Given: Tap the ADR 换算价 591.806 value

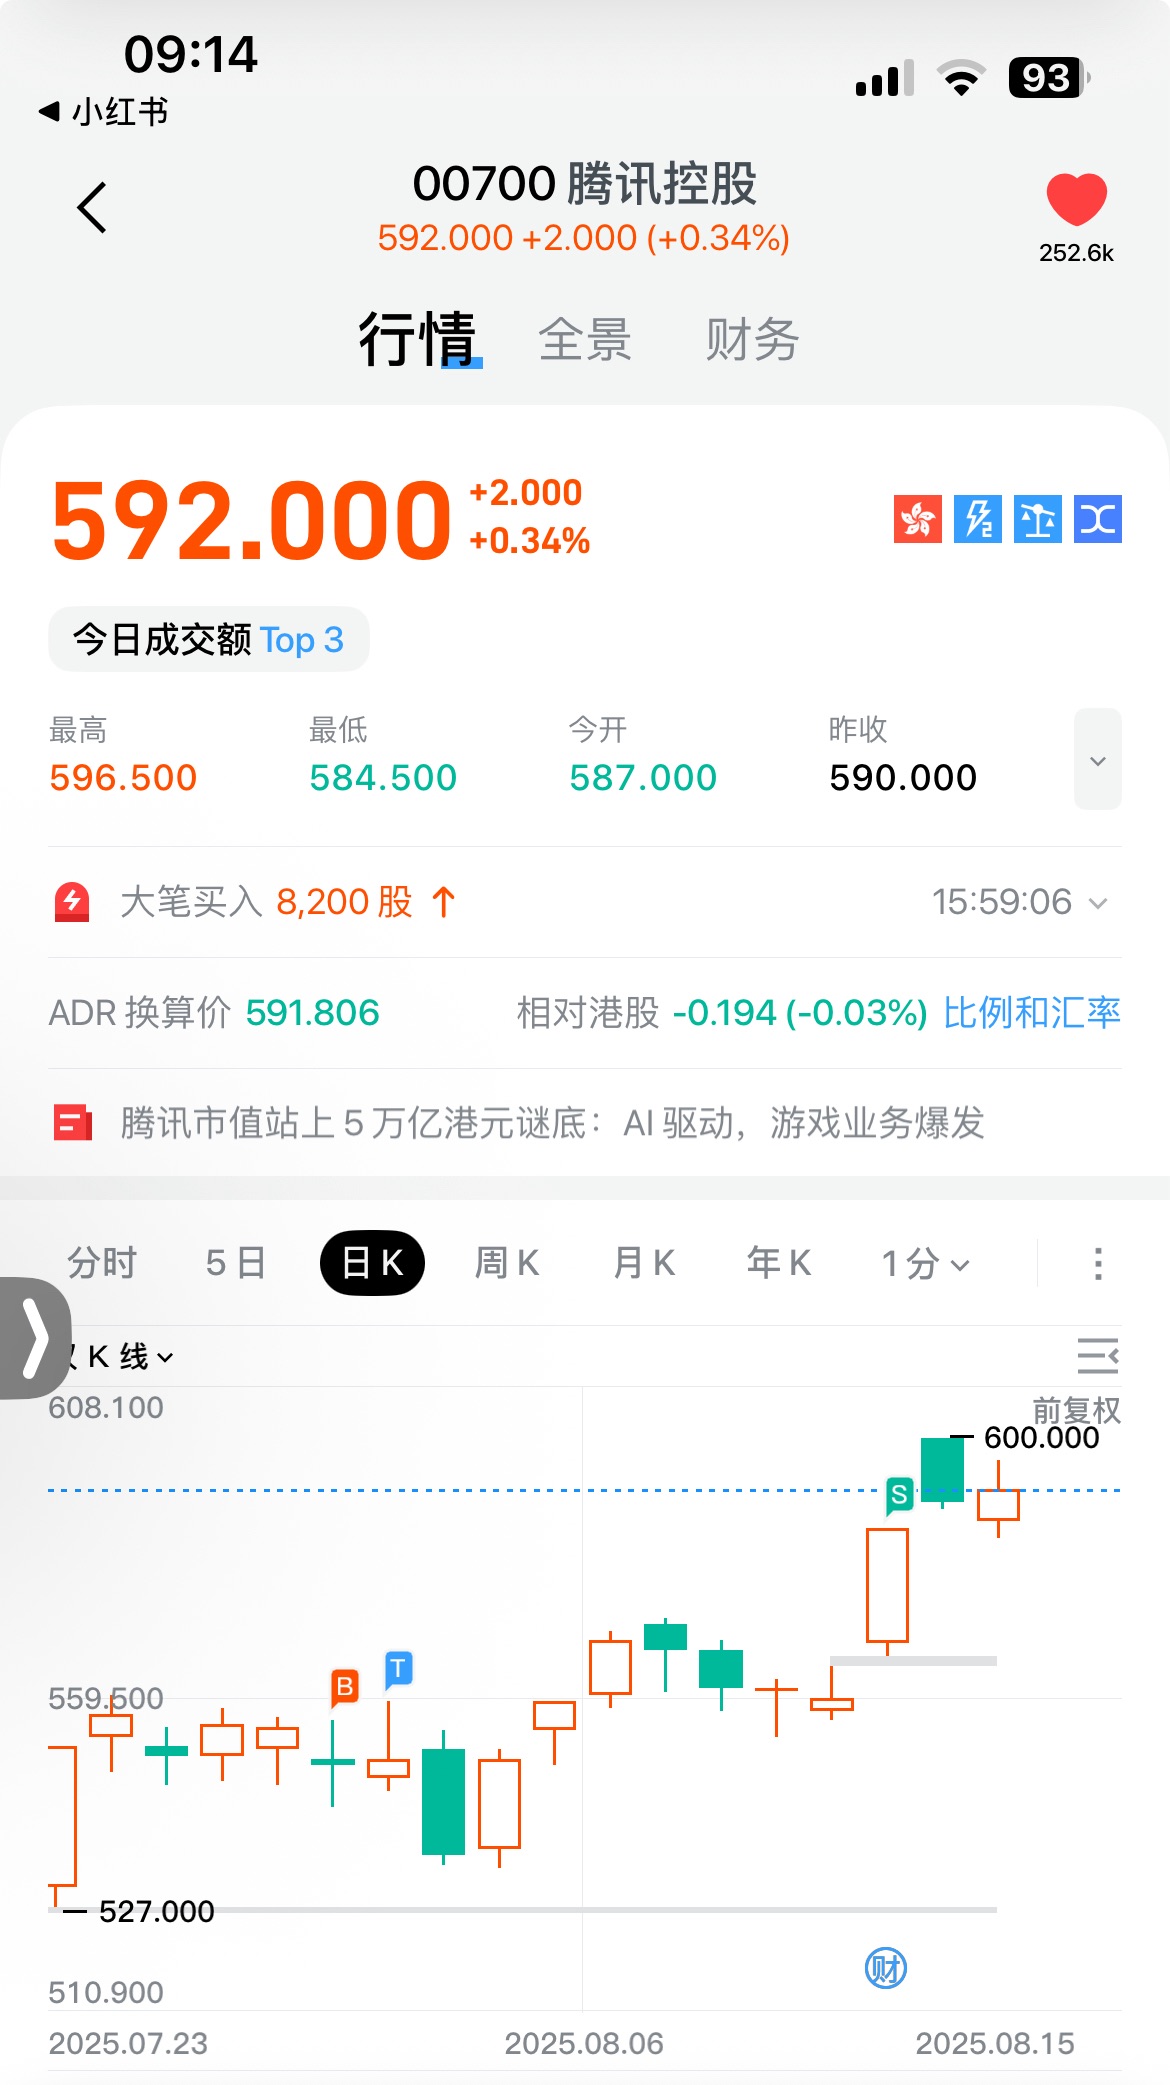Looking at the screenshot, I should click(x=313, y=1013).
